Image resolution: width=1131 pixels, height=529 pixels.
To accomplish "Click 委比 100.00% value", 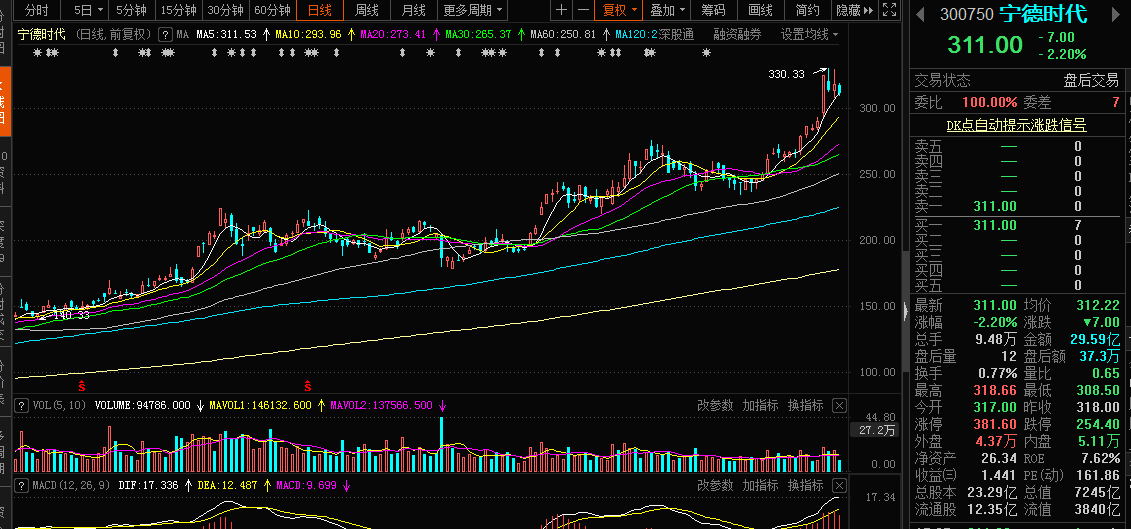I will click(x=990, y=102).
